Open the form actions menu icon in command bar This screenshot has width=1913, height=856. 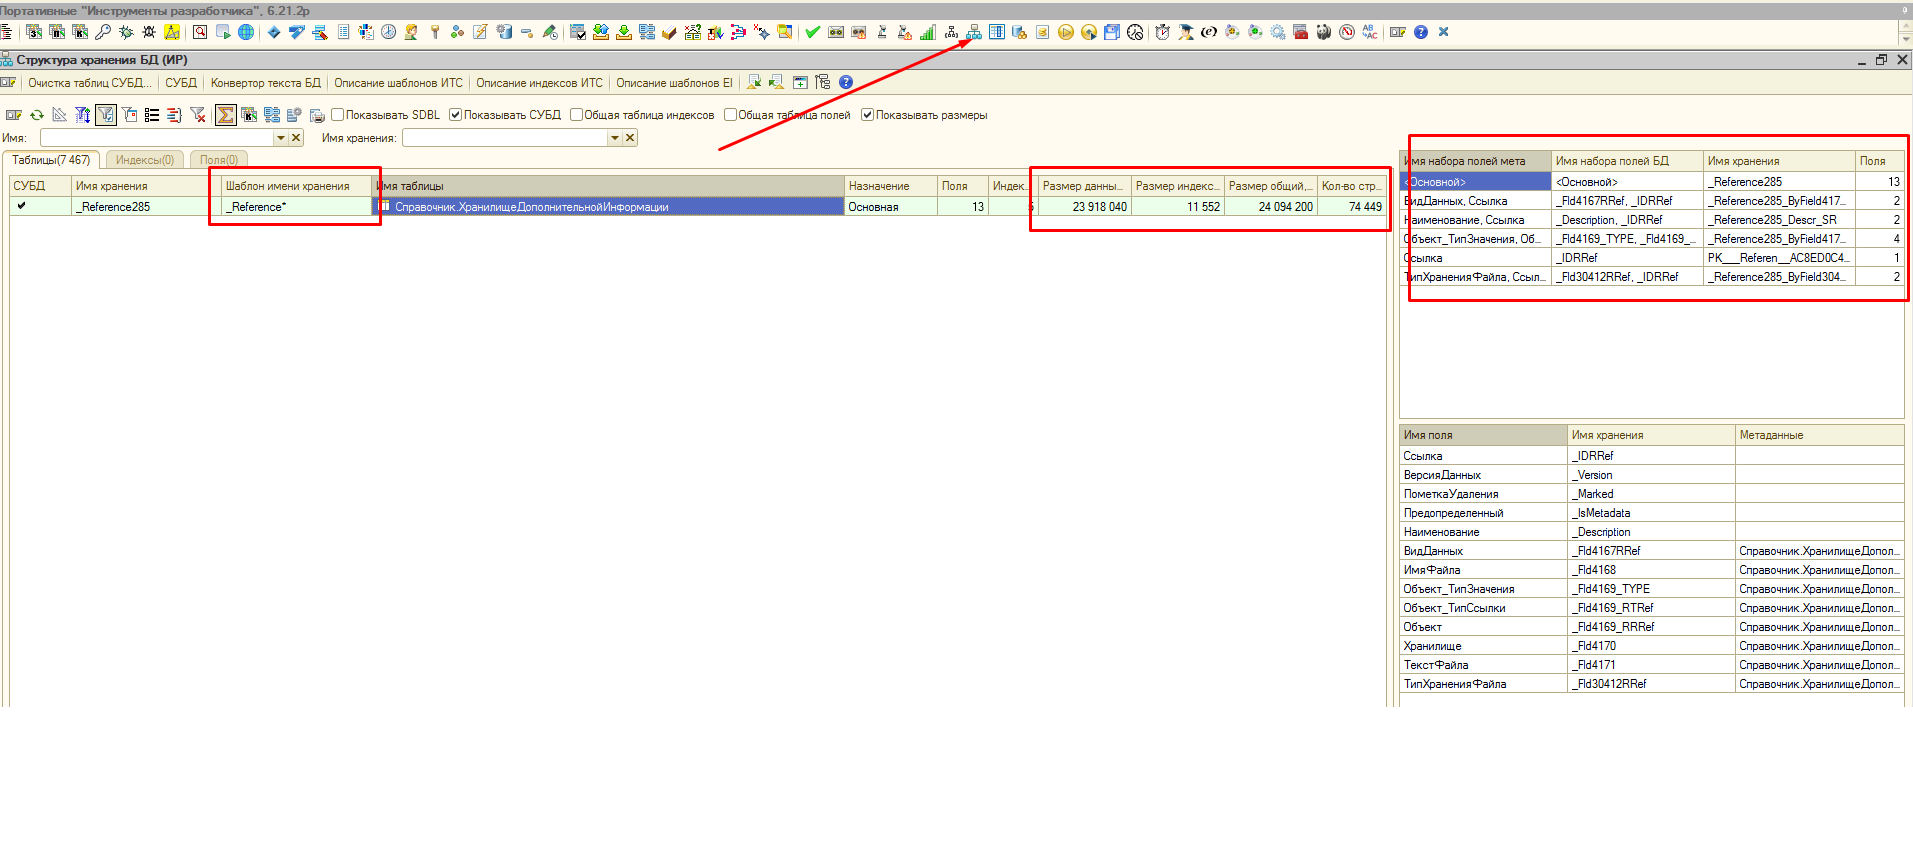pos(9,82)
